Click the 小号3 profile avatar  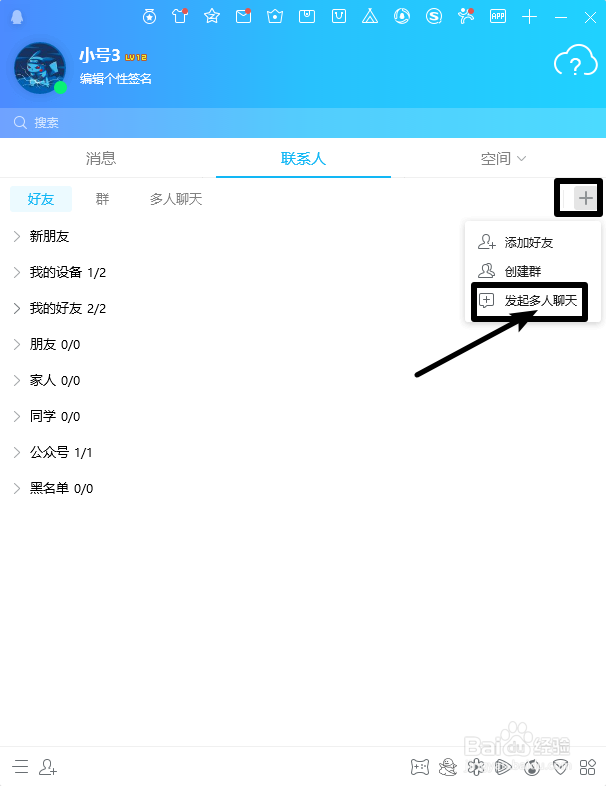40,68
